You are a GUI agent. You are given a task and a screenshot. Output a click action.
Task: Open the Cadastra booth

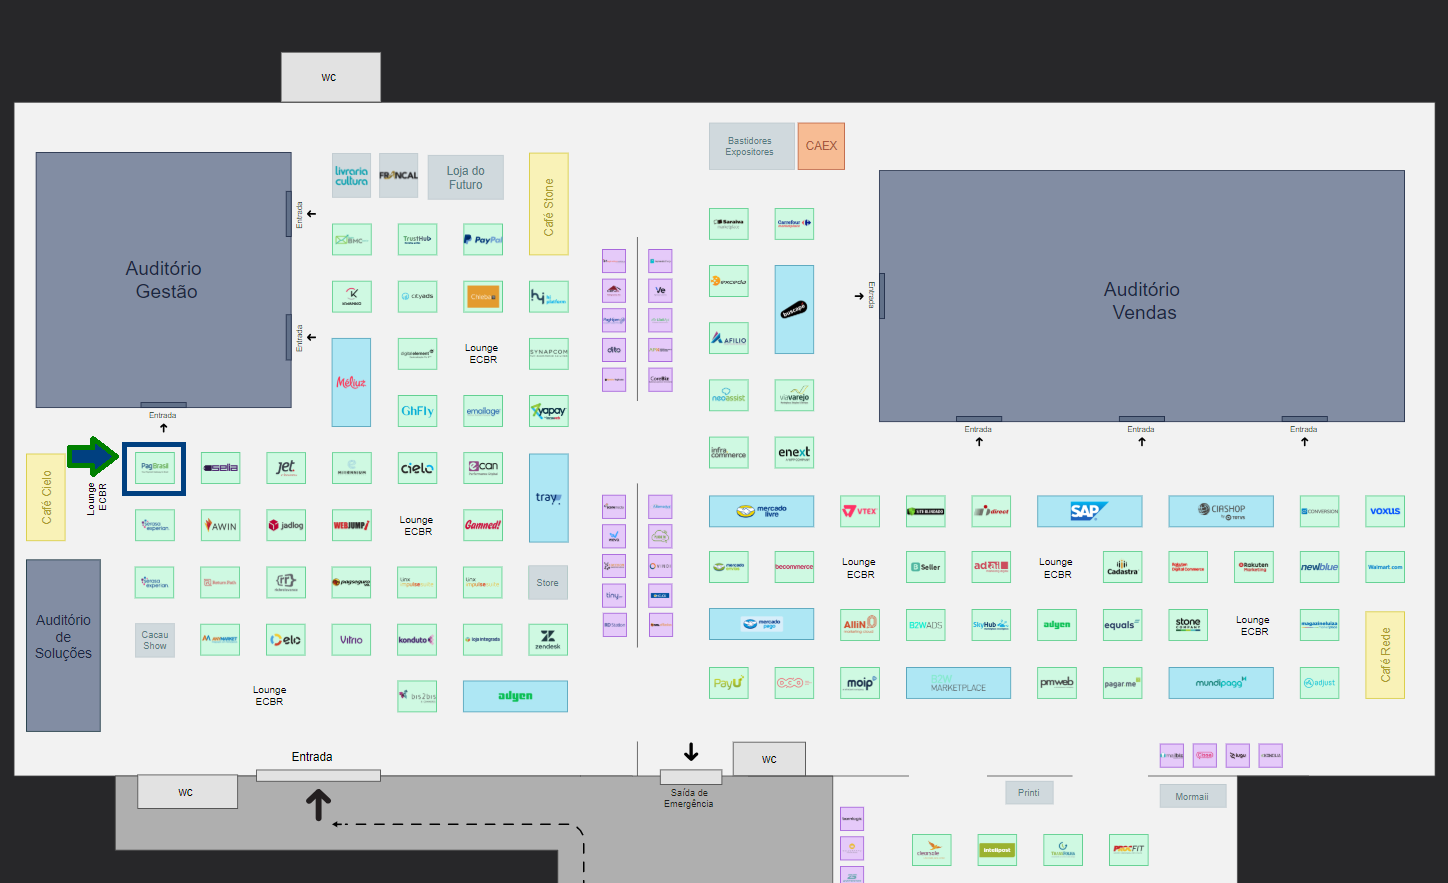point(1122,568)
